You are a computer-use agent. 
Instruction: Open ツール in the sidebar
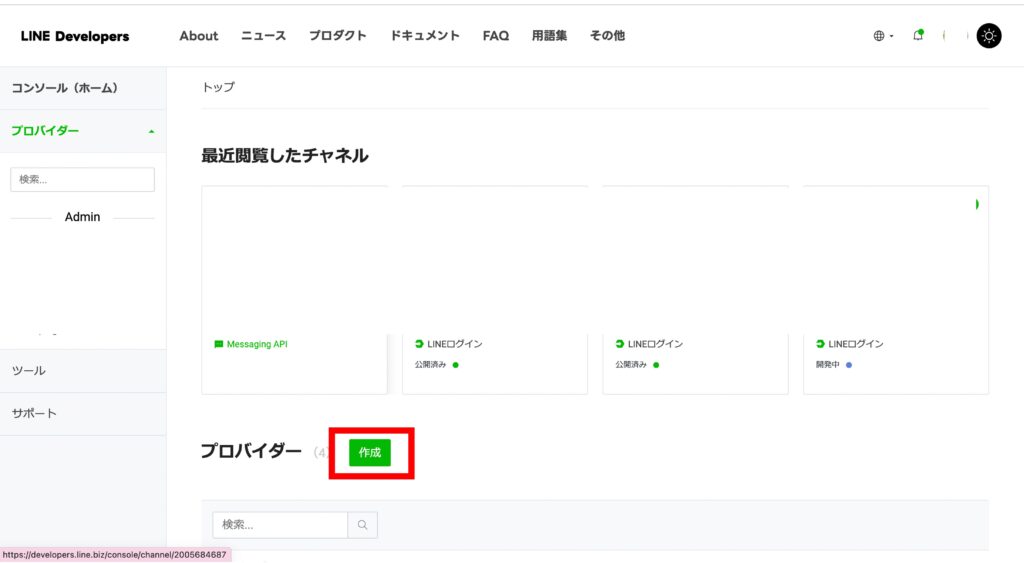pos(83,371)
